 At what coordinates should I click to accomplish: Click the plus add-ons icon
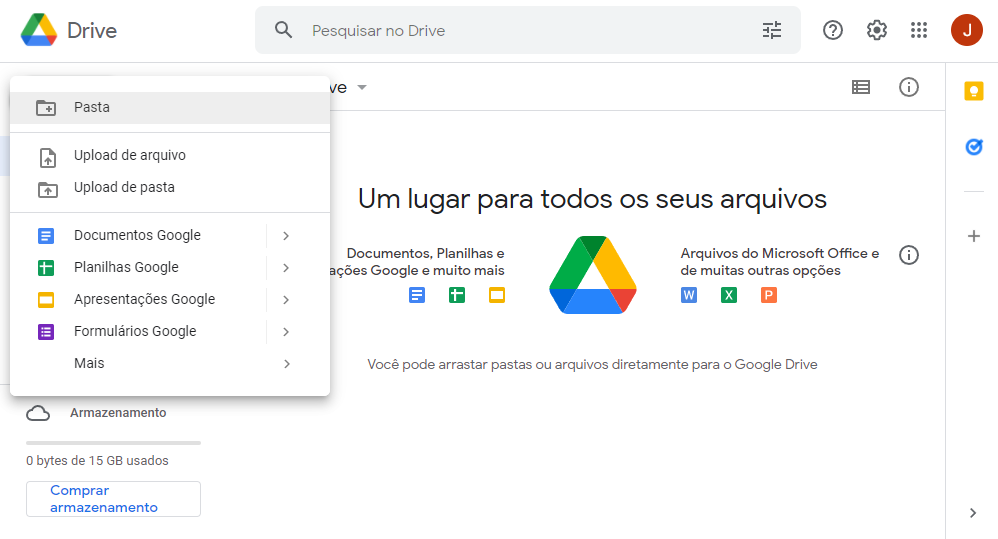(973, 236)
